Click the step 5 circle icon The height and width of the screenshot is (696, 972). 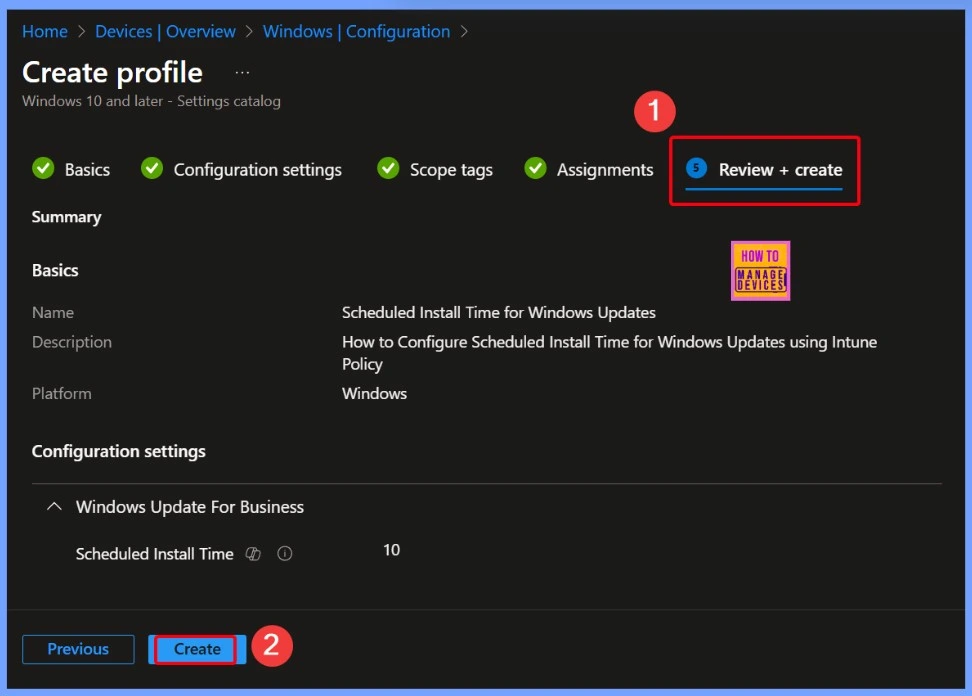(x=696, y=168)
